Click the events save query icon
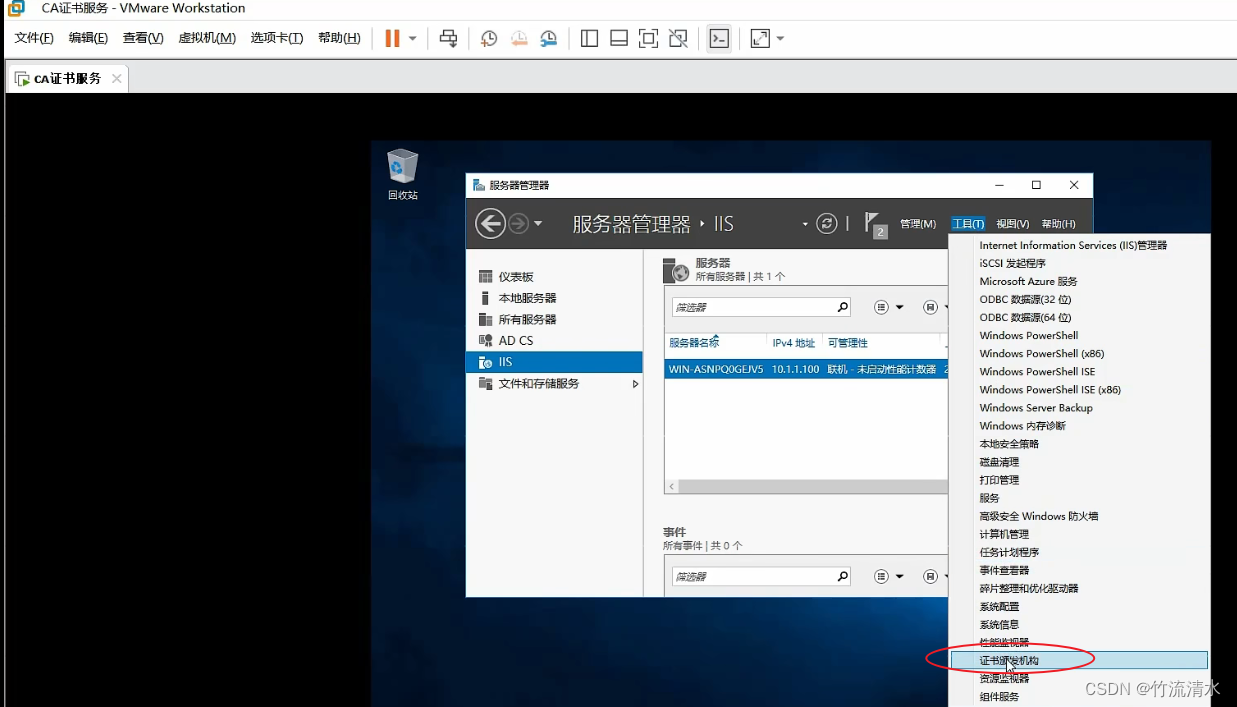The width and height of the screenshot is (1237, 707). 931,577
